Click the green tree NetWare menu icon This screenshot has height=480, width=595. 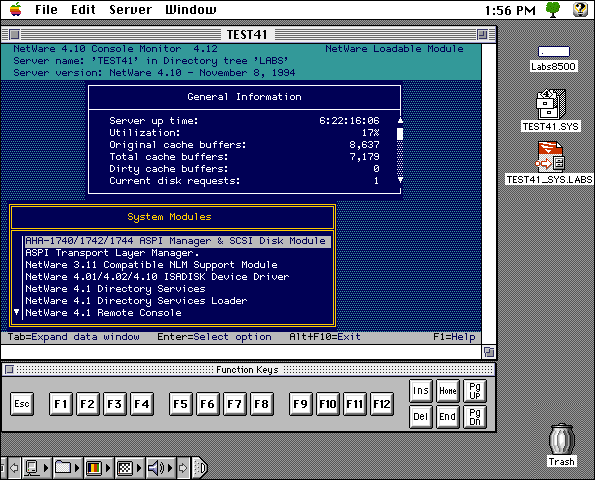coord(553,9)
